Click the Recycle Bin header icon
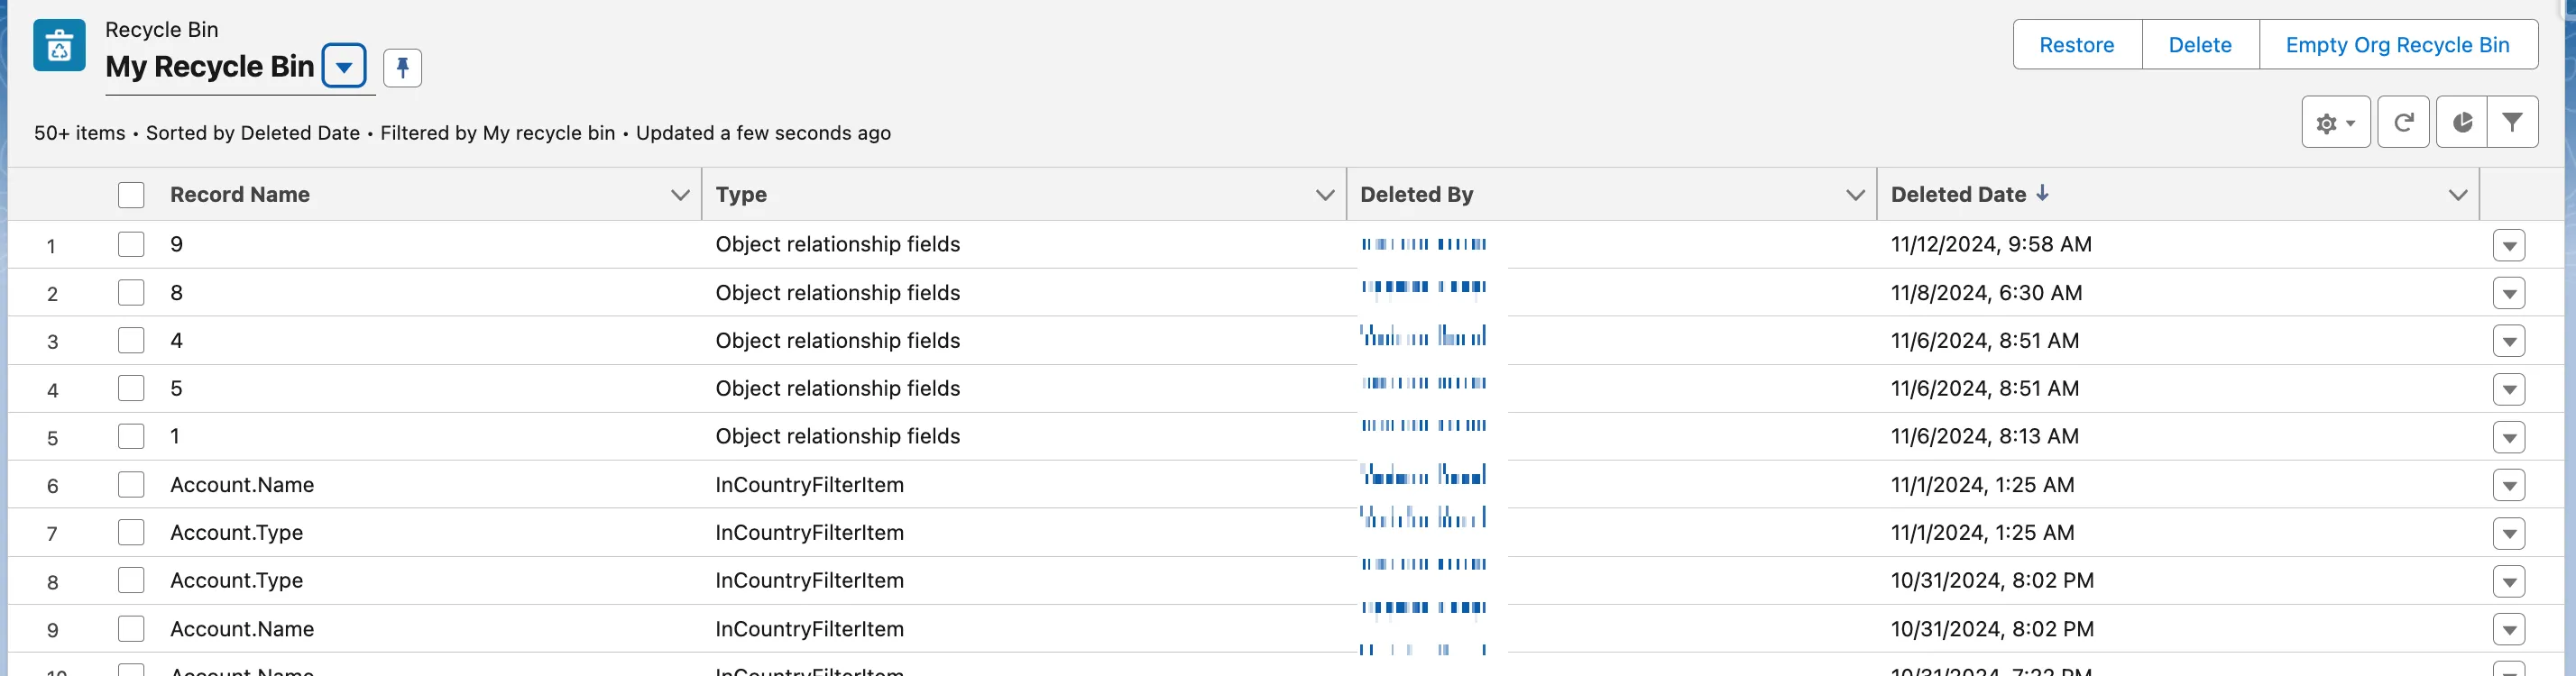Viewport: 2576px width, 676px height. click(59, 45)
